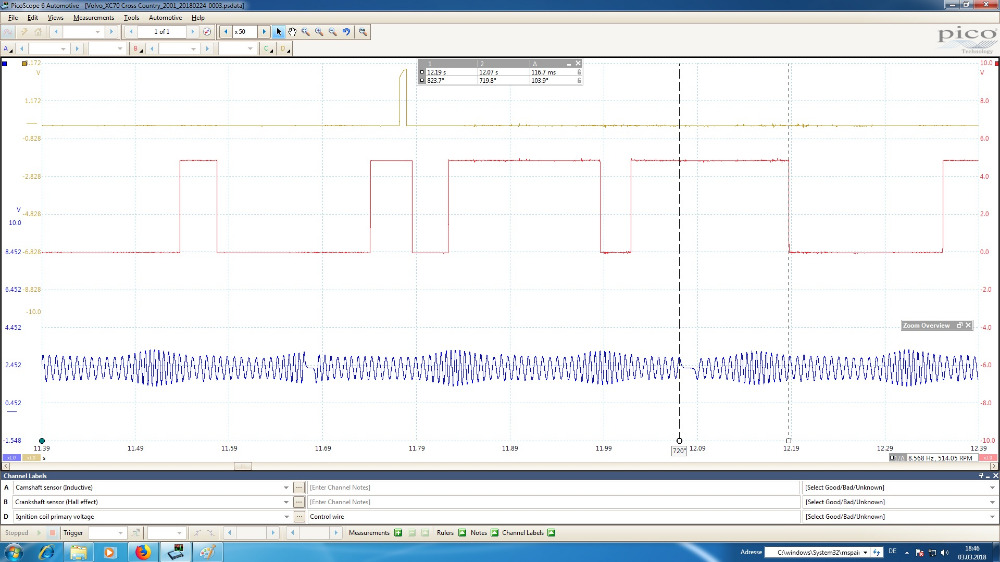
Task: Click the zoom to full view icon
Action: [362, 32]
